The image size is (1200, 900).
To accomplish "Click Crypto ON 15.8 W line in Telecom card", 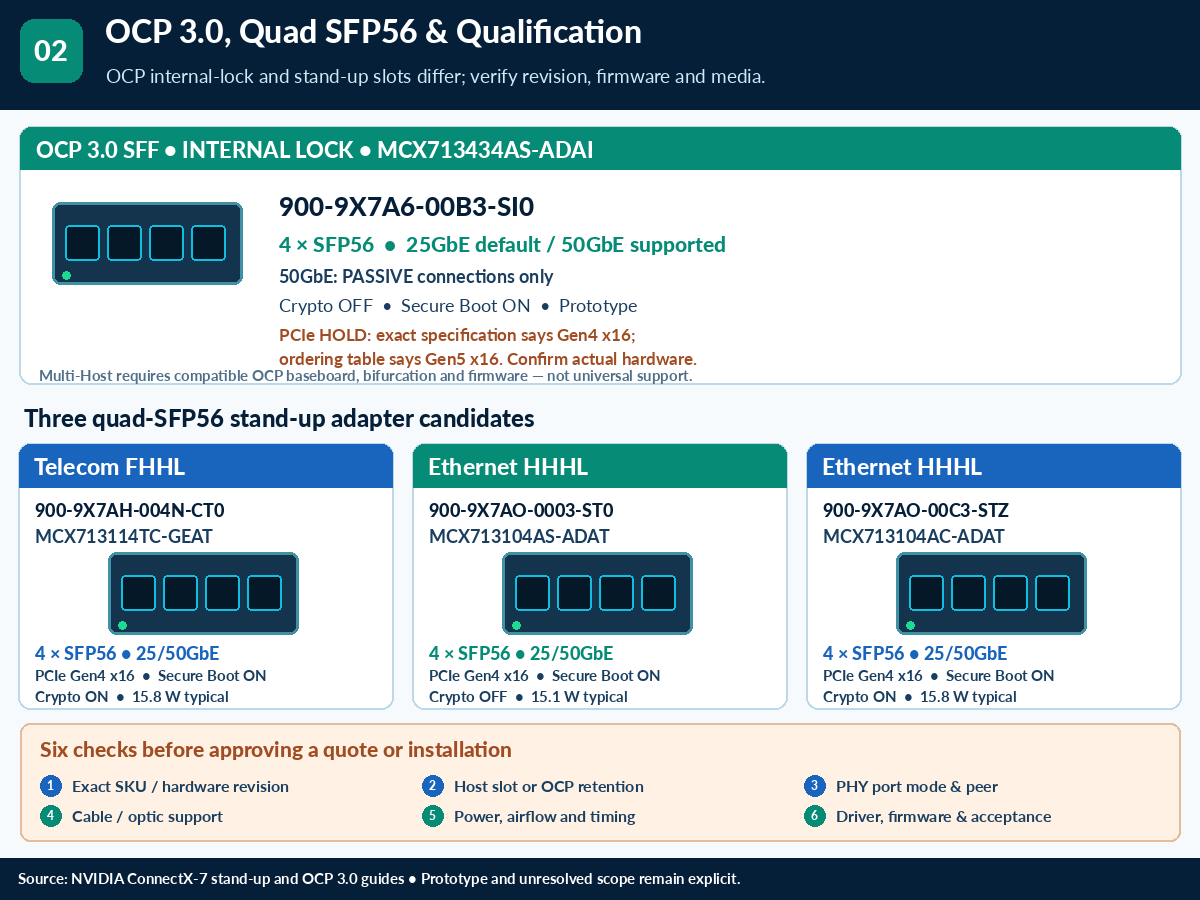I will 132,697.
